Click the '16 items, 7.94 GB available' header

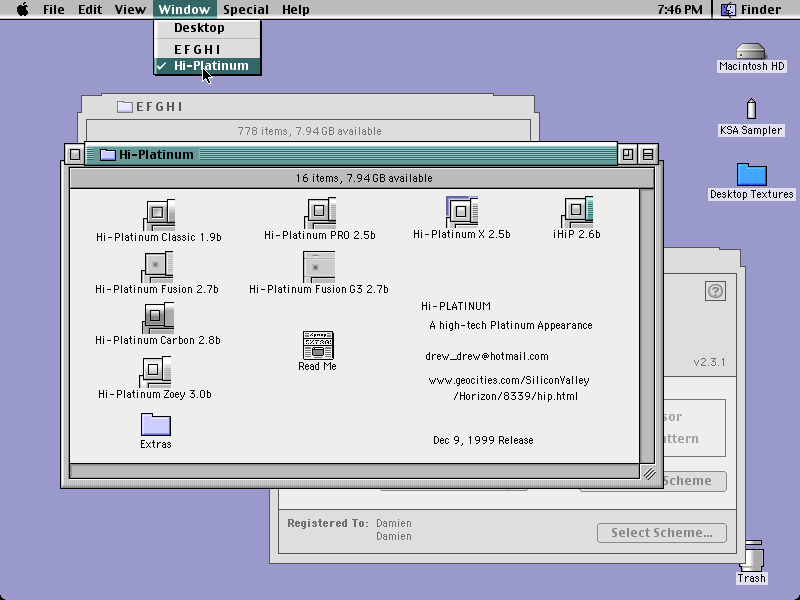click(x=362, y=178)
